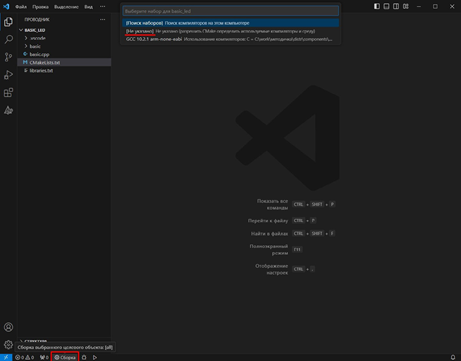This screenshot has width=461, height=361.
Task: Maximize the VS Code window
Action: click(x=435, y=6)
